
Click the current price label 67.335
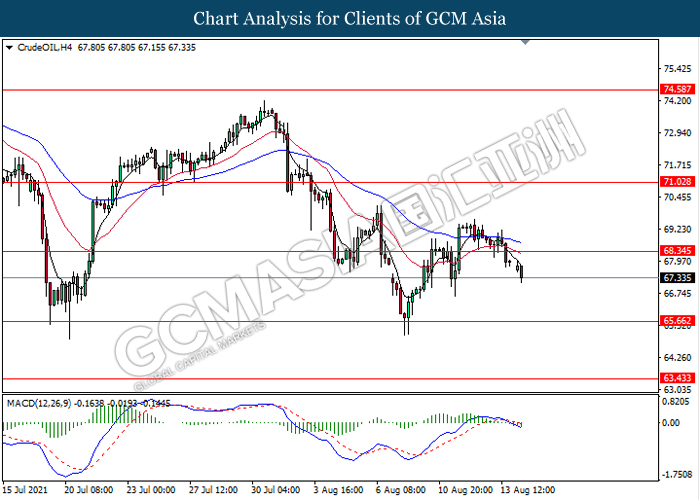tap(677, 278)
